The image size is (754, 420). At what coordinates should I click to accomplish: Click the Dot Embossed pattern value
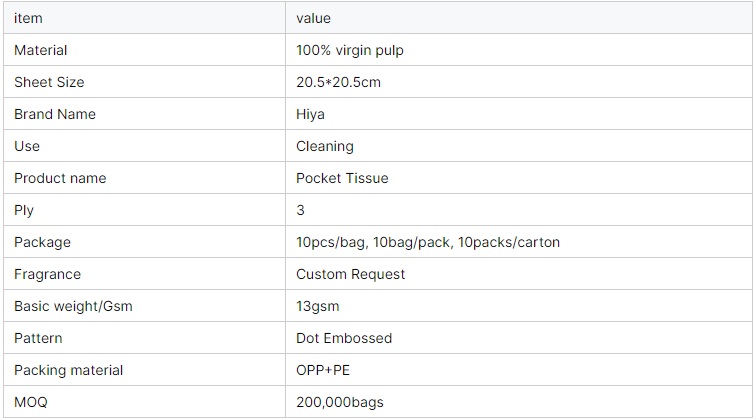point(344,338)
